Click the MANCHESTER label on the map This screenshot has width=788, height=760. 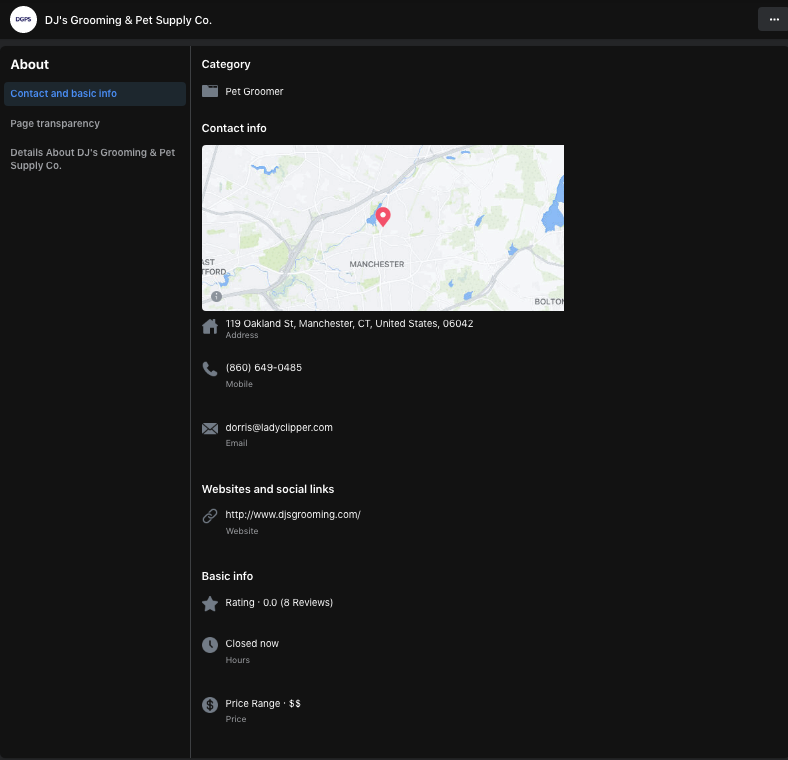pos(377,264)
